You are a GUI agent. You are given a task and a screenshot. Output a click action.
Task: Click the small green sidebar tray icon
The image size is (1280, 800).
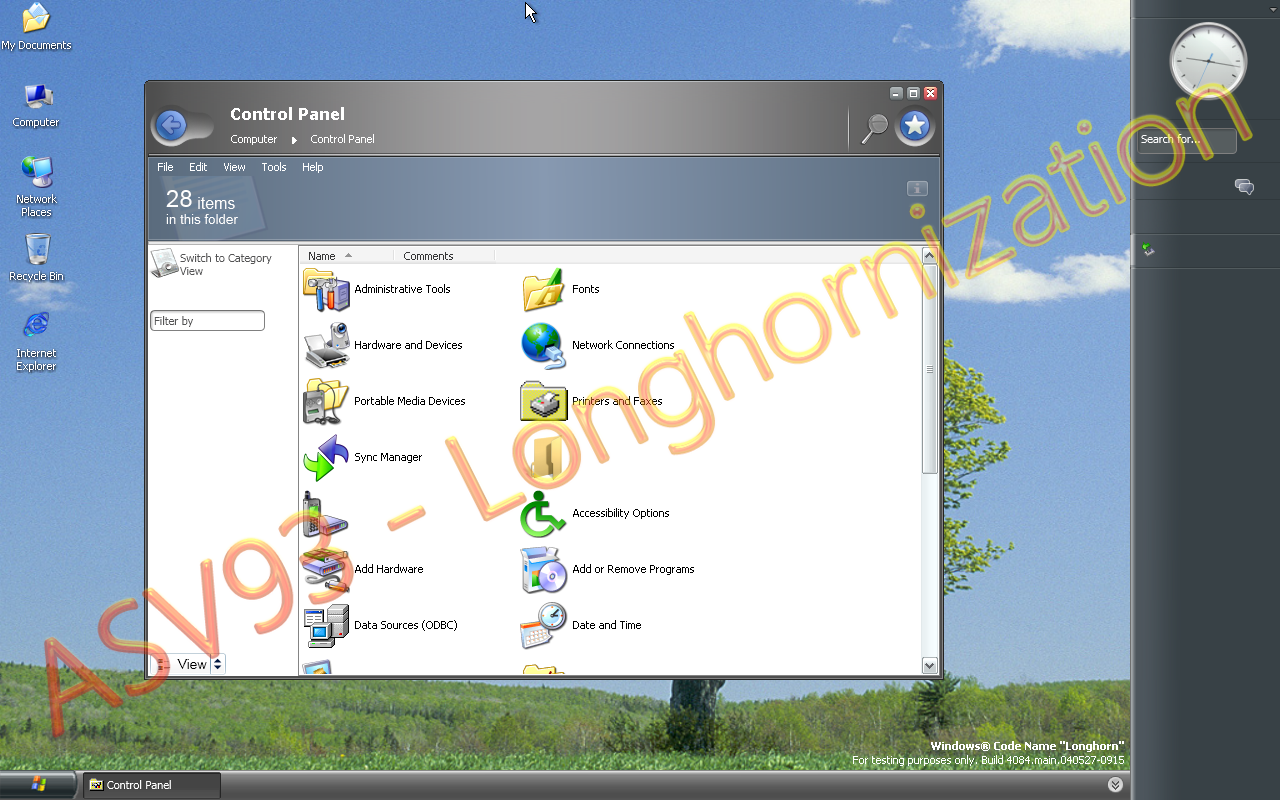(1148, 250)
